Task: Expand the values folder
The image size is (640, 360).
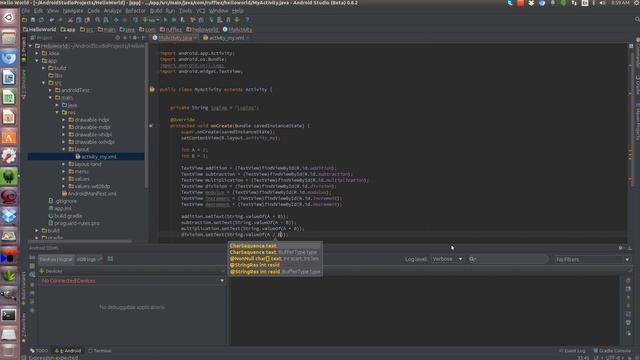Action: [x=63, y=179]
